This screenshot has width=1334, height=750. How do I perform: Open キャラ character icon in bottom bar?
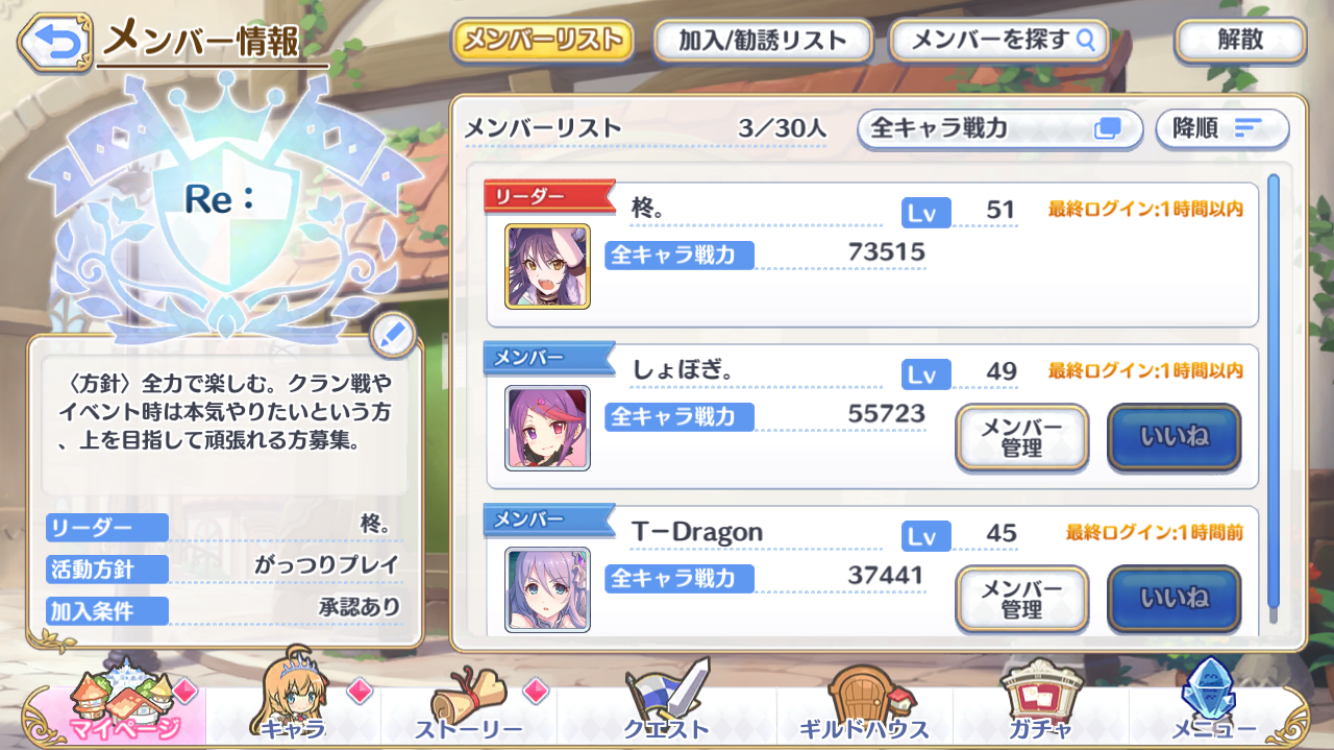pyautogui.click(x=293, y=695)
